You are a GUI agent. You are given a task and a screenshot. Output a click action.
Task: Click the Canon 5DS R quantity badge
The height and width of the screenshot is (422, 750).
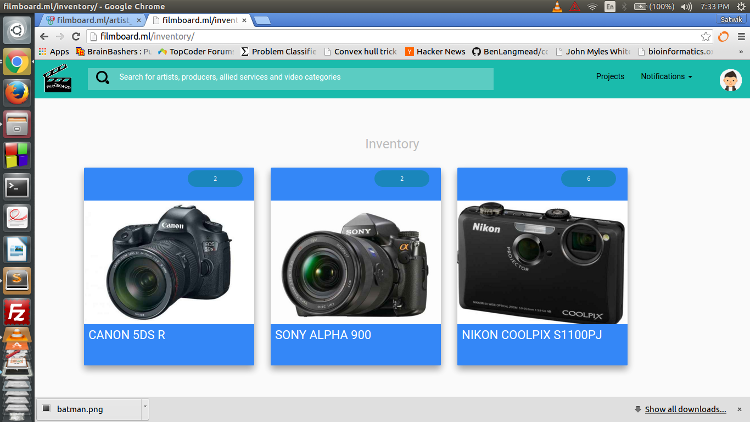coord(215,178)
